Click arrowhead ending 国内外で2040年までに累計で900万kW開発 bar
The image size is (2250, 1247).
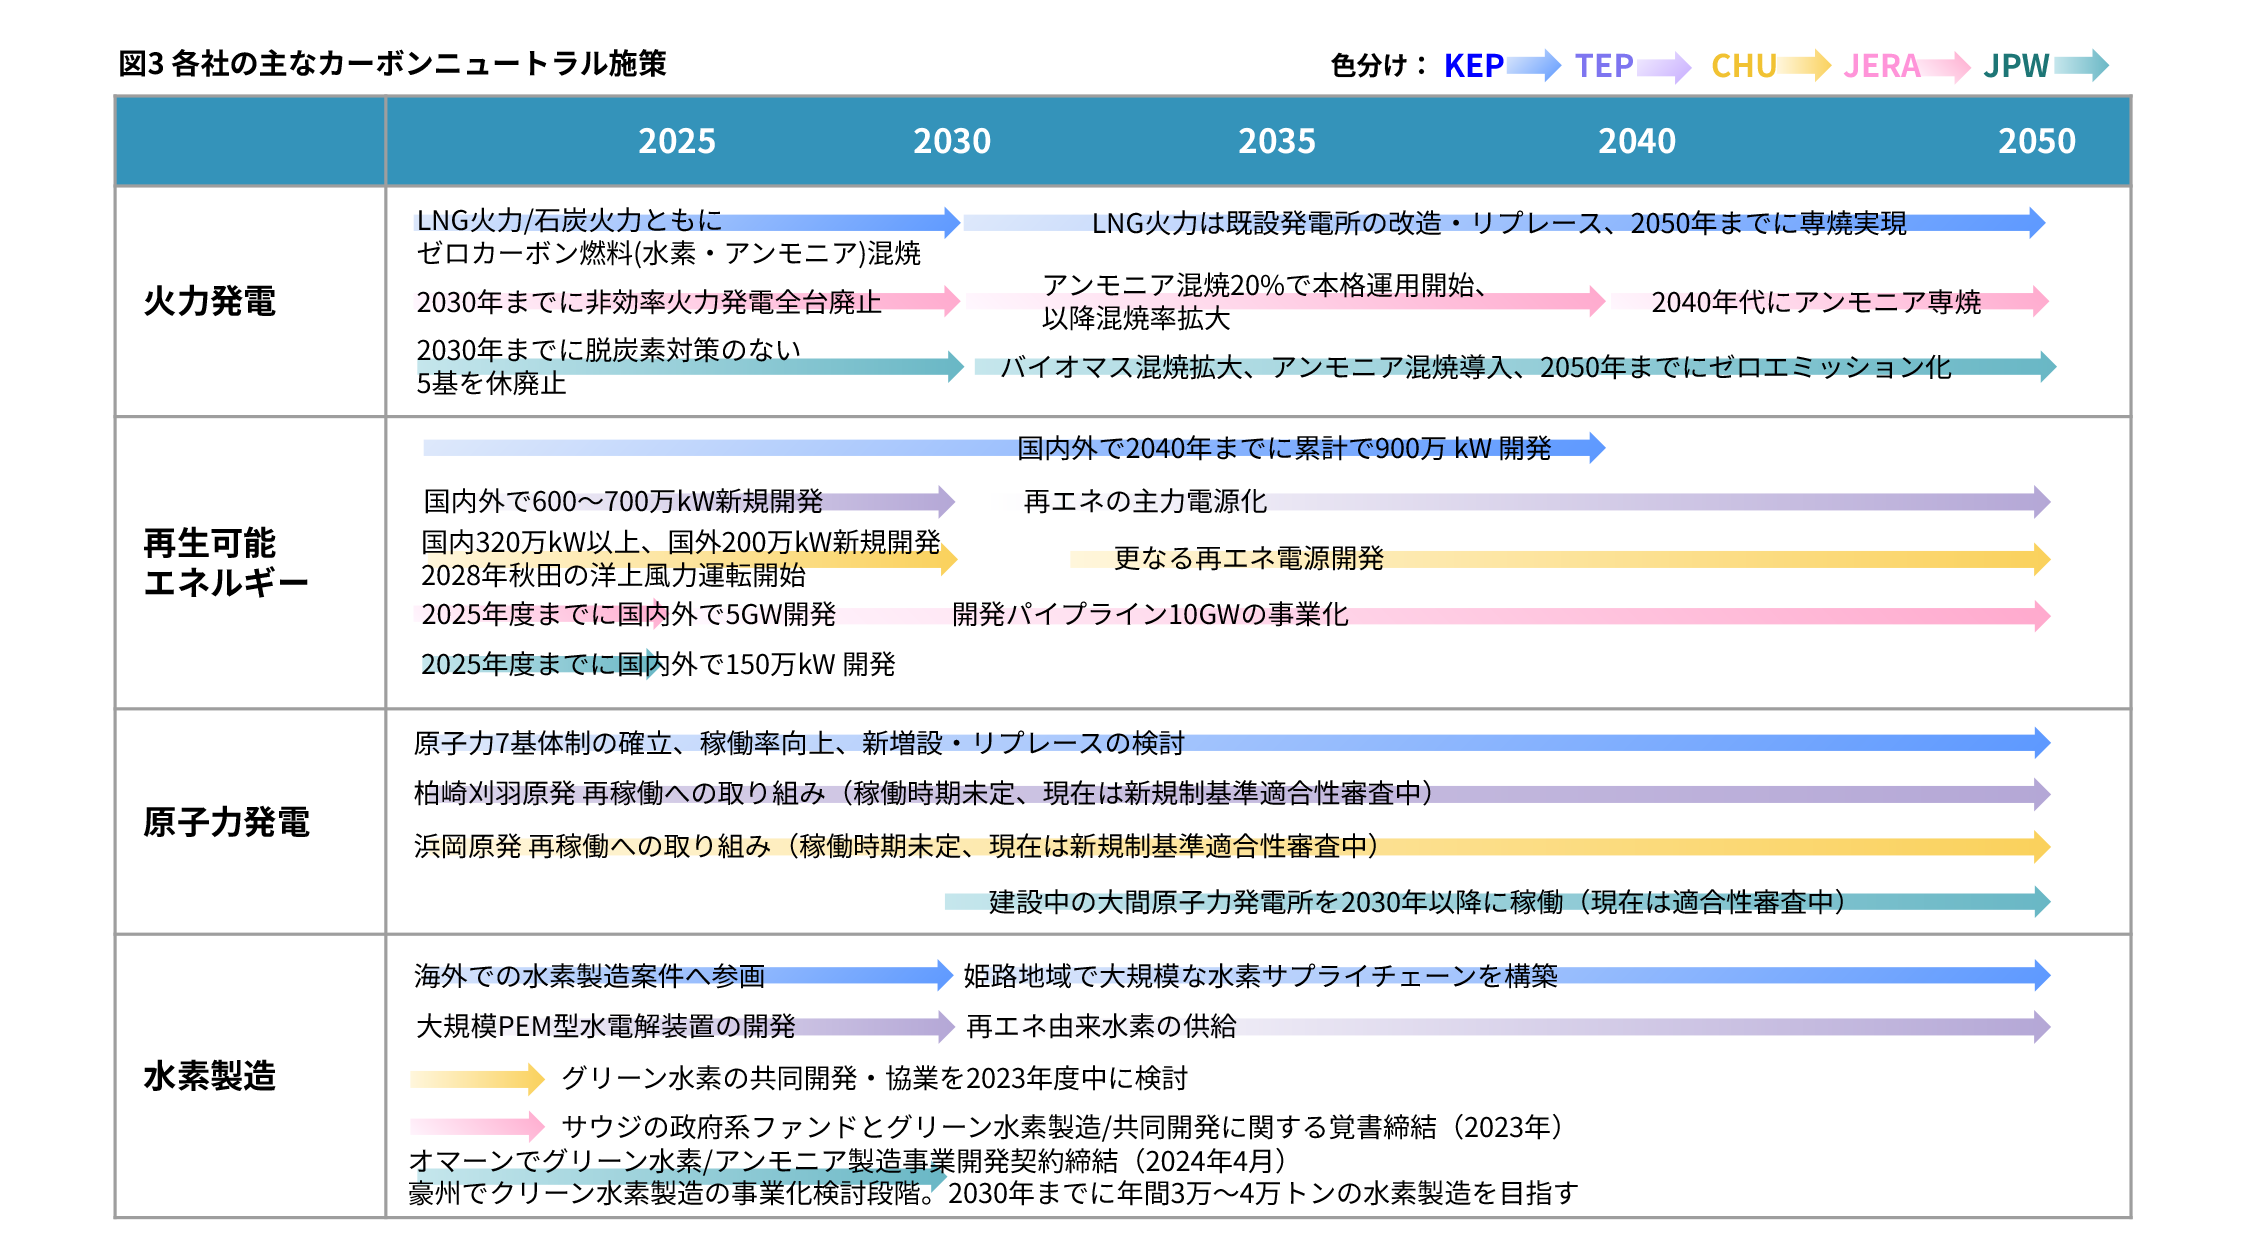click(x=1596, y=447)
